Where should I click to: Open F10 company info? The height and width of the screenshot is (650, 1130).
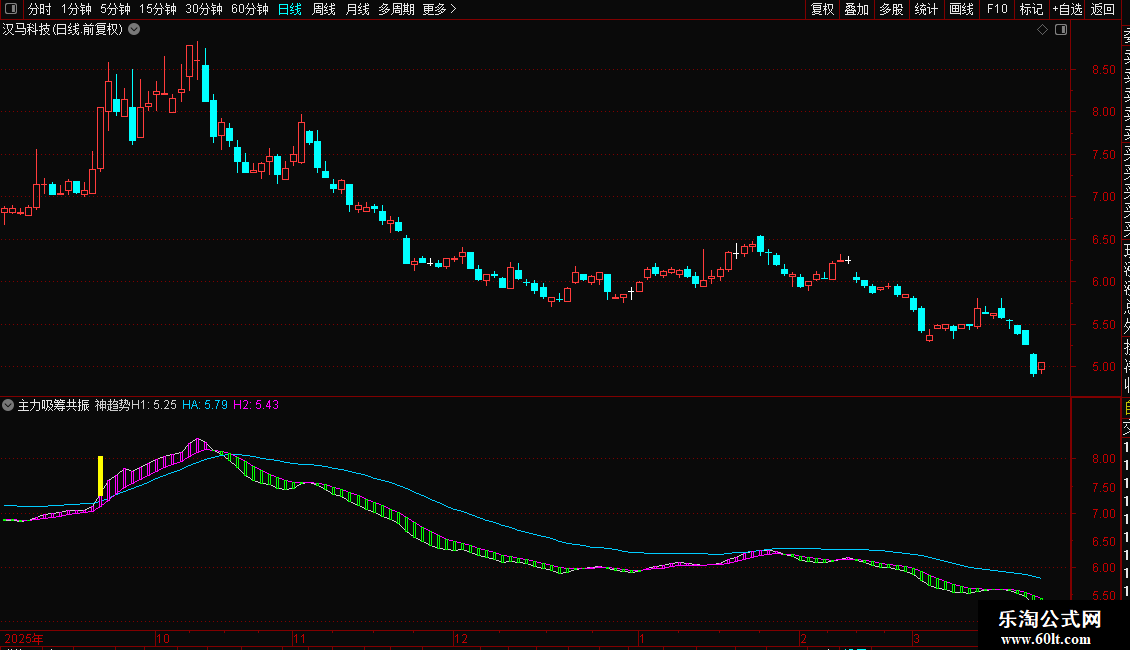point(997,9)
